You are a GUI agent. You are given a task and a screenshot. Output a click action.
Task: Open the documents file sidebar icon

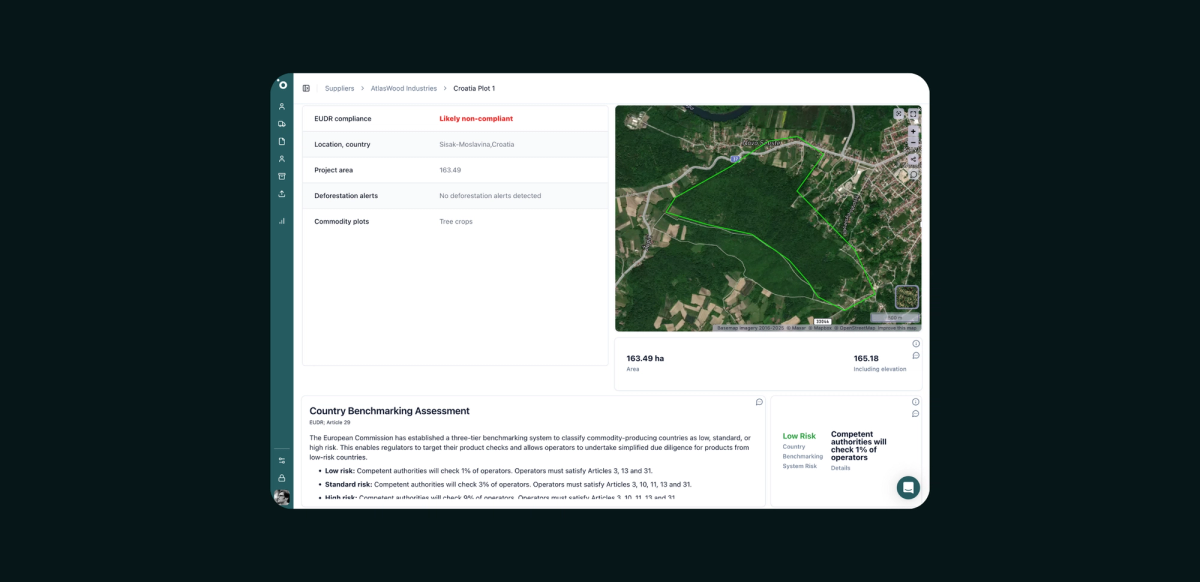(x=282, y=141)
